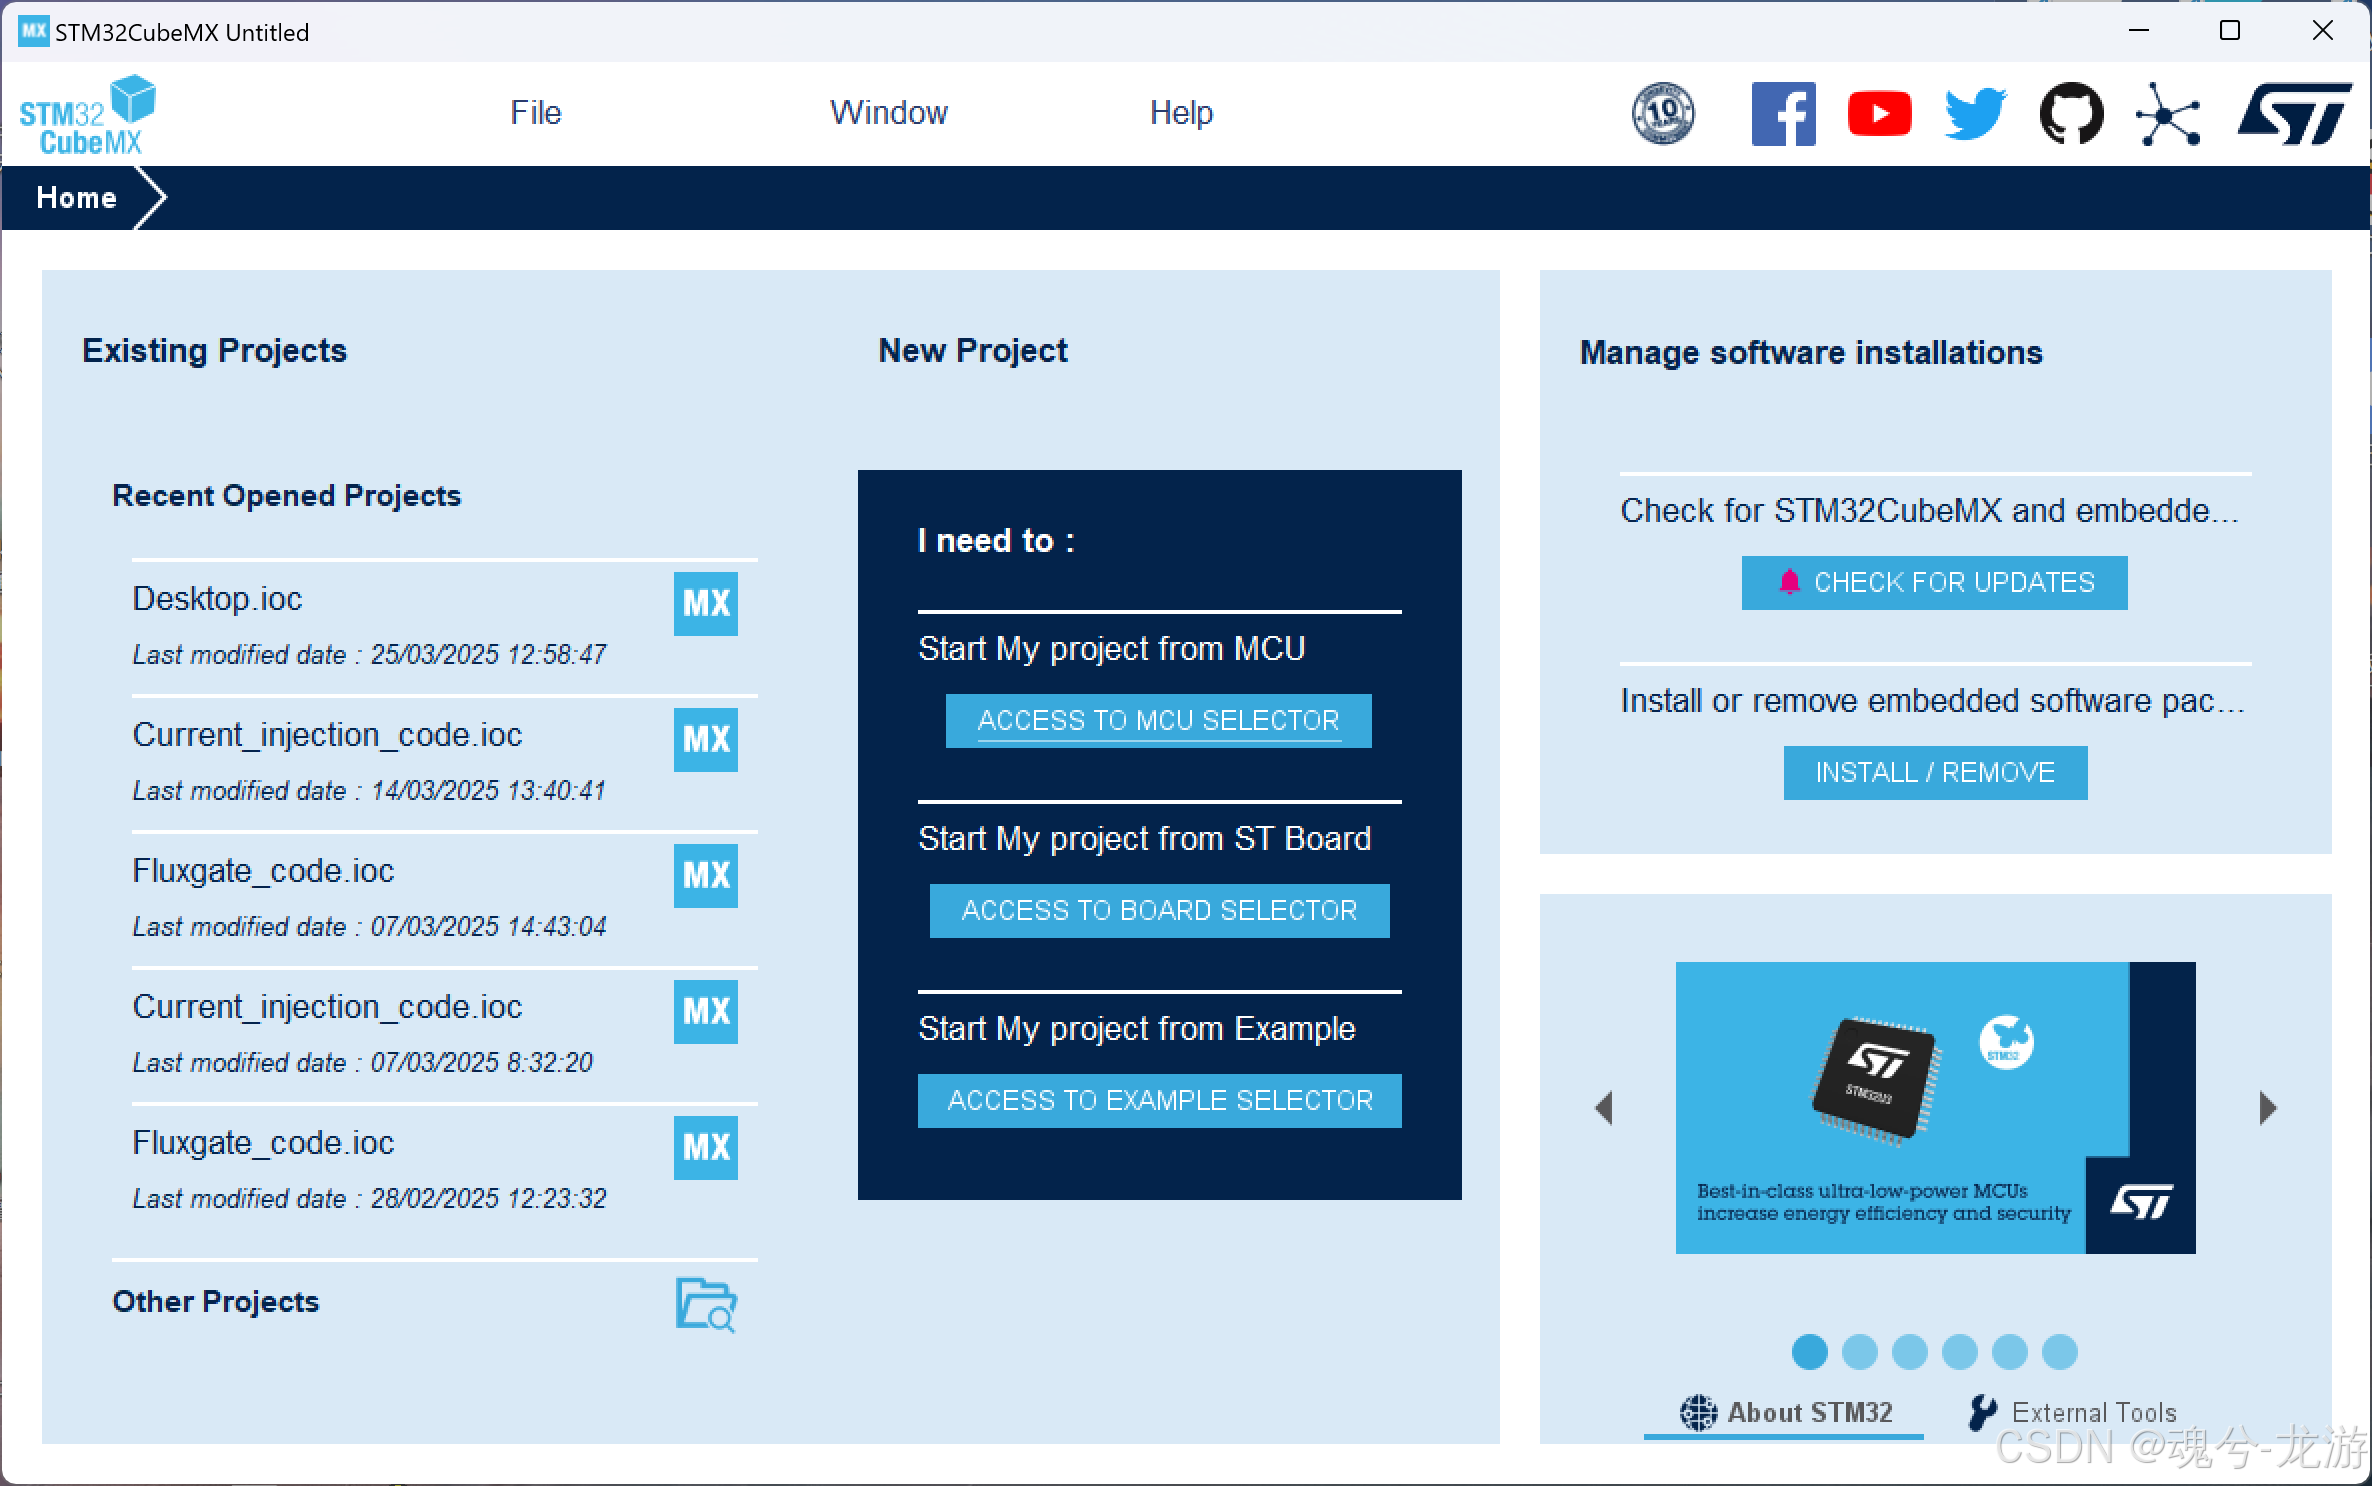Click the Facebook icon in header
Viewport: 2372px width, 1486px height.
pyautogui.click(x=1782, y=114)
